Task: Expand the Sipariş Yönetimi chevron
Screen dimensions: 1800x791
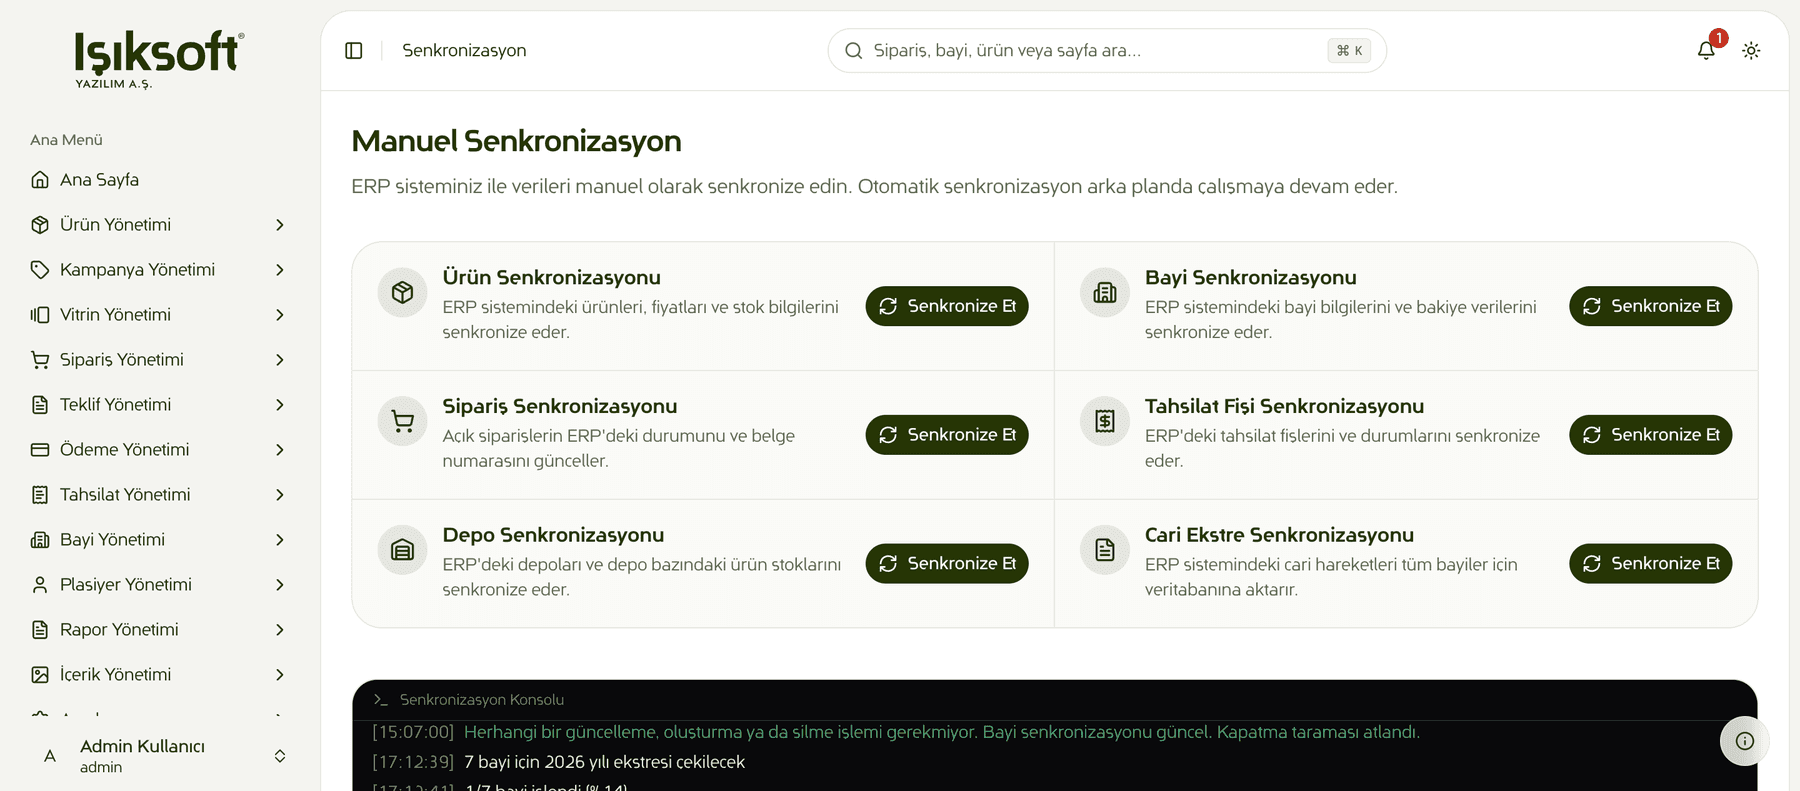Action: click(280, 360)
